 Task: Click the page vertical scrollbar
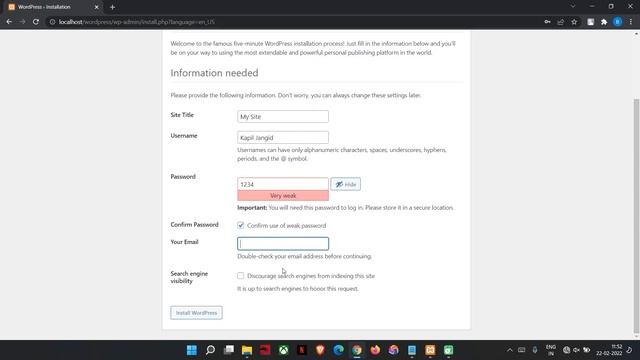coord(636,216)
